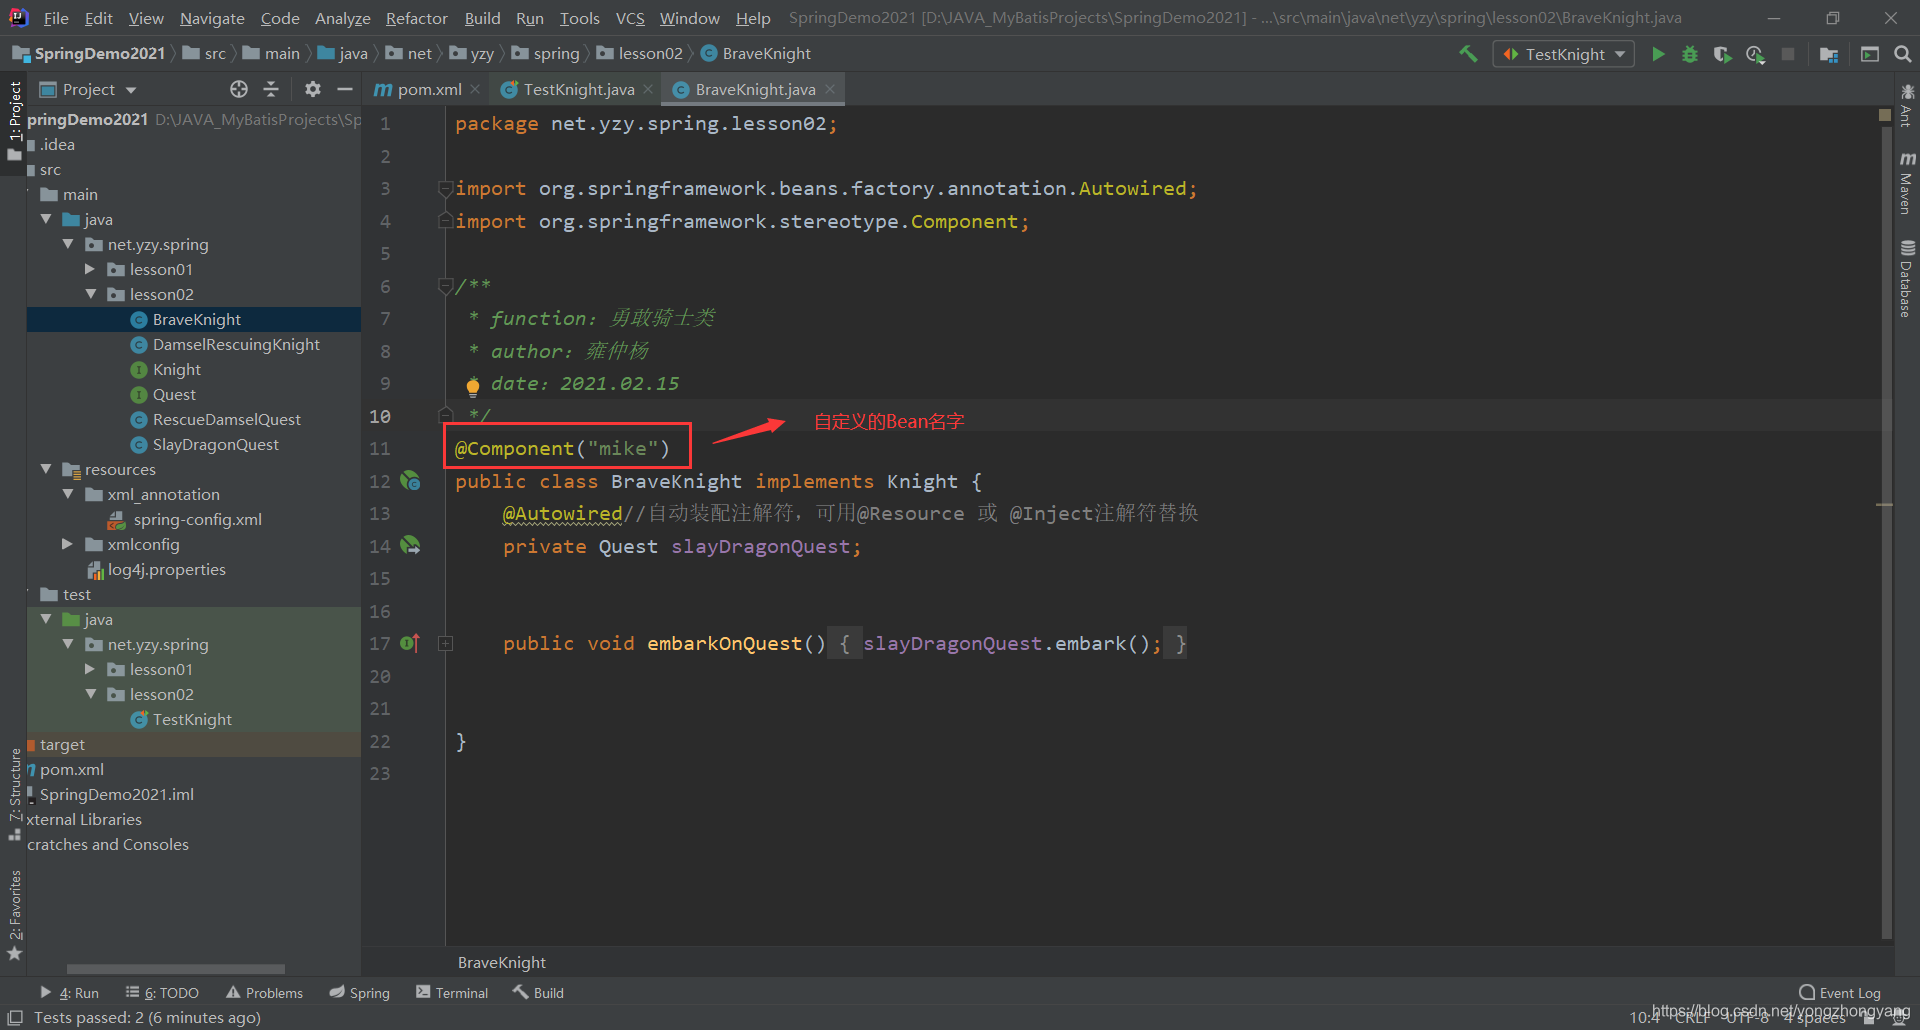Open the Analyze menu
This screenshot has height=1030, width=1920.
(342, 18)
